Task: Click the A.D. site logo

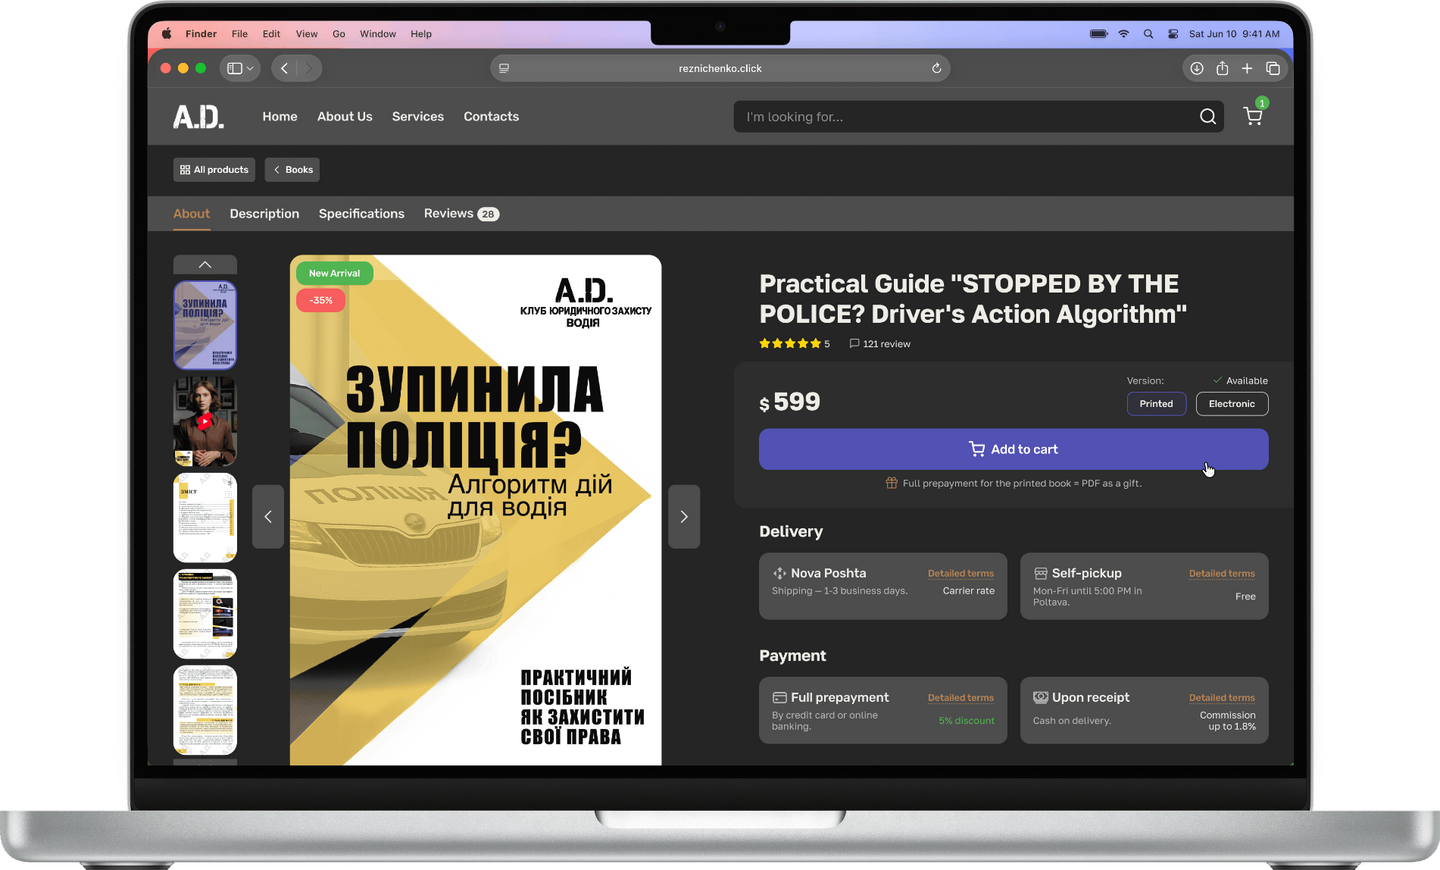Action: point(198,117)
